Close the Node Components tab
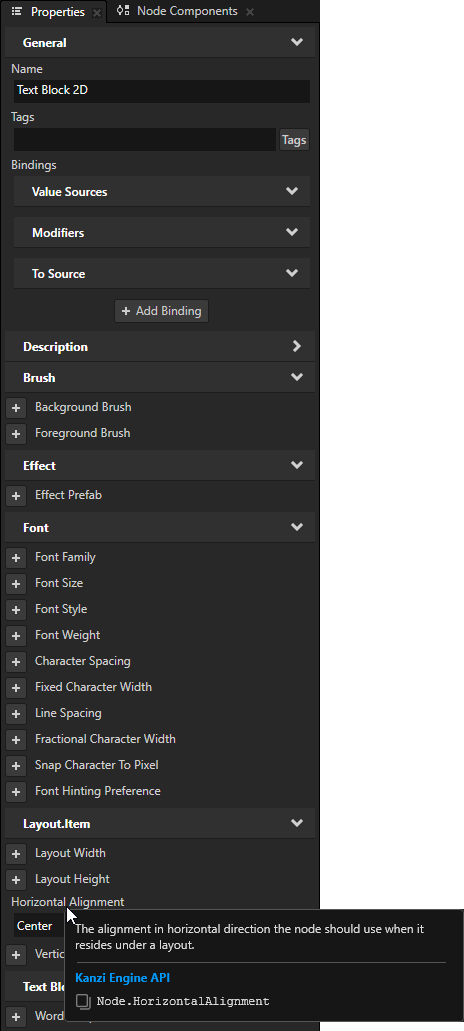 pos(250,12)
